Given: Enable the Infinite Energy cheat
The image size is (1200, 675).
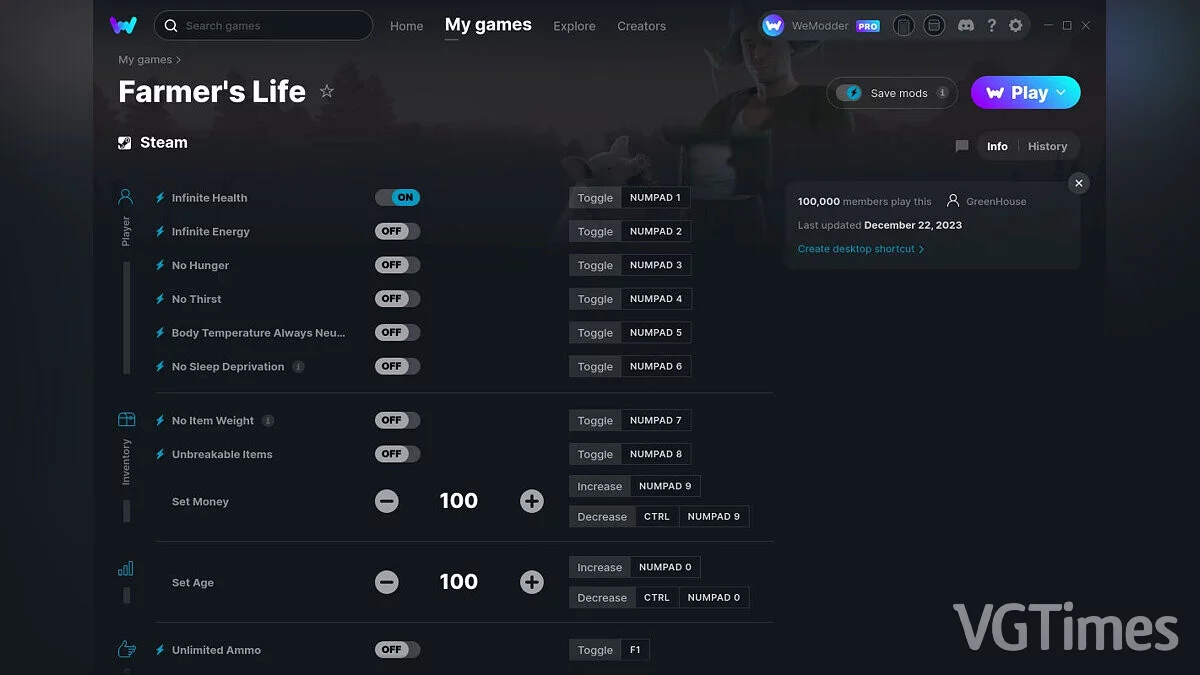Looking at the screenshot, I should [397, 231].
